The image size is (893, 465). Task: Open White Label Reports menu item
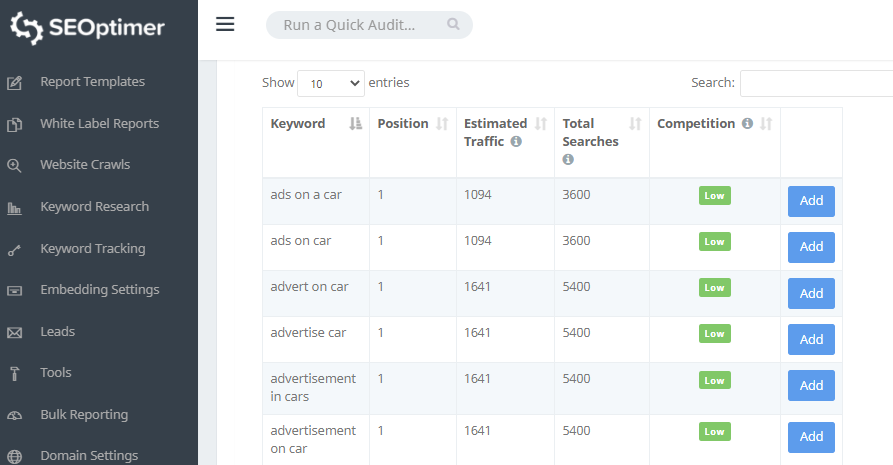click(99, 124)
